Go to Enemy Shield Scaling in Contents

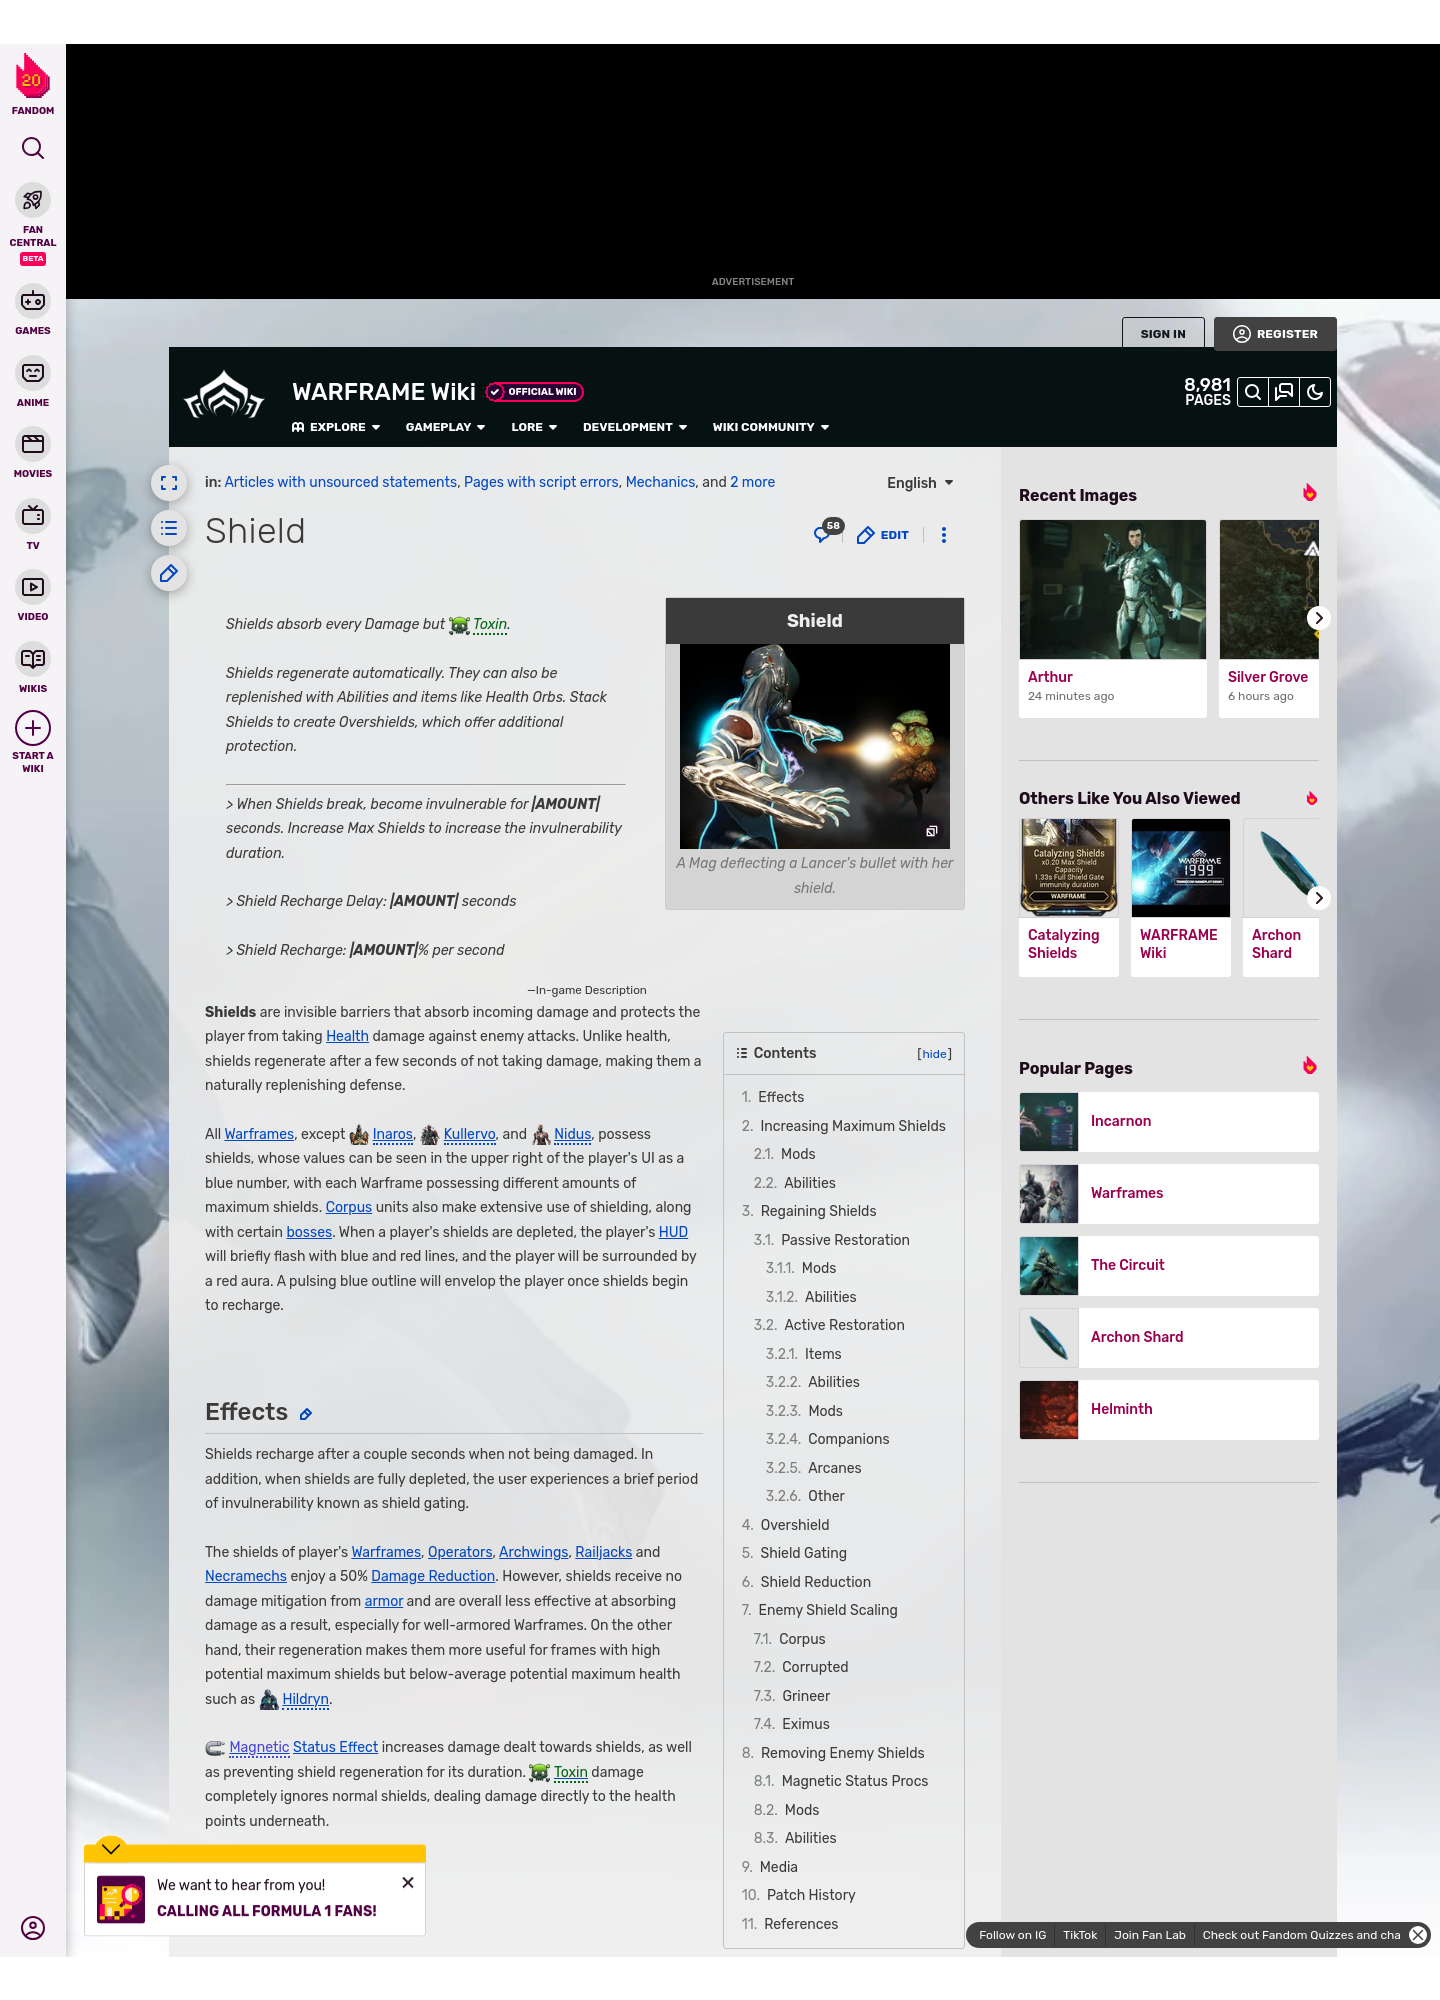pyautogui.click(x=828, y=1610)
